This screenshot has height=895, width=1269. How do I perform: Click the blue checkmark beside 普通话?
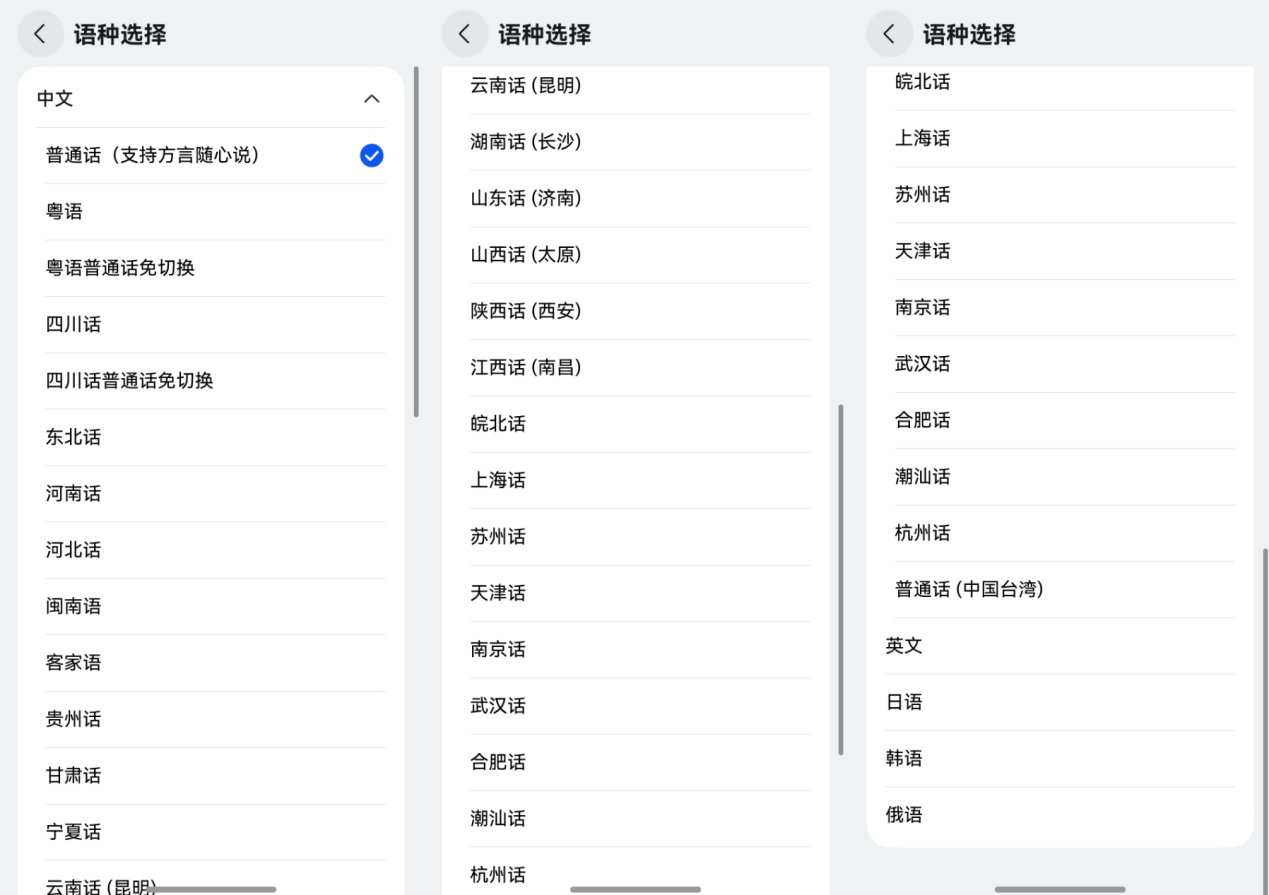[371, 155]
